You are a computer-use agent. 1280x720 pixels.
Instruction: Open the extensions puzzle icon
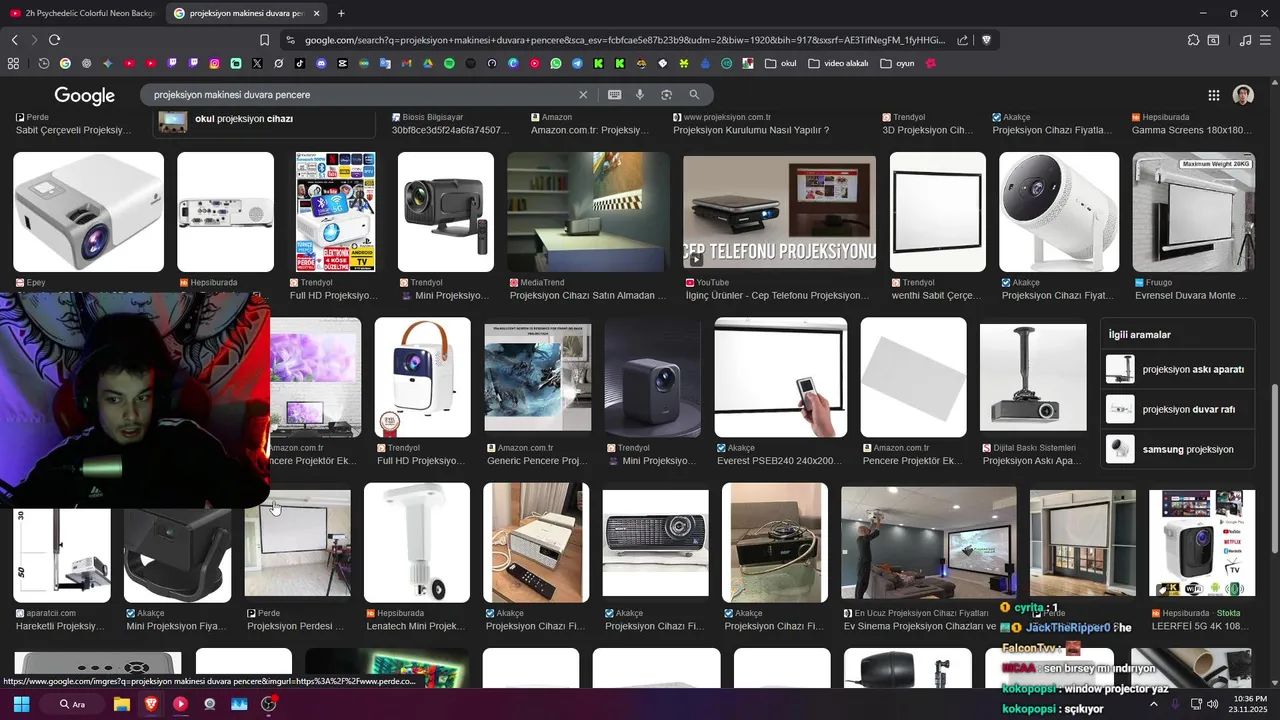point(1193,40)
